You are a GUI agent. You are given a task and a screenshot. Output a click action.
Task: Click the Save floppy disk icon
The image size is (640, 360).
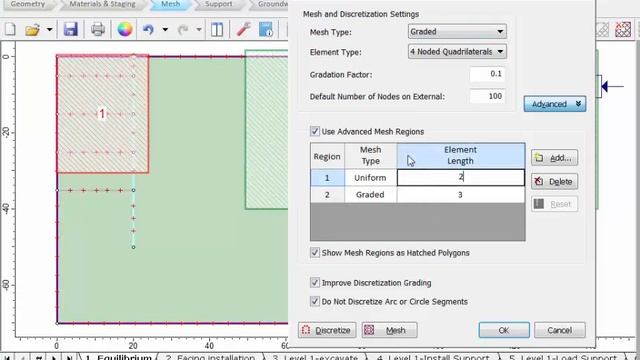pos(71,29)
